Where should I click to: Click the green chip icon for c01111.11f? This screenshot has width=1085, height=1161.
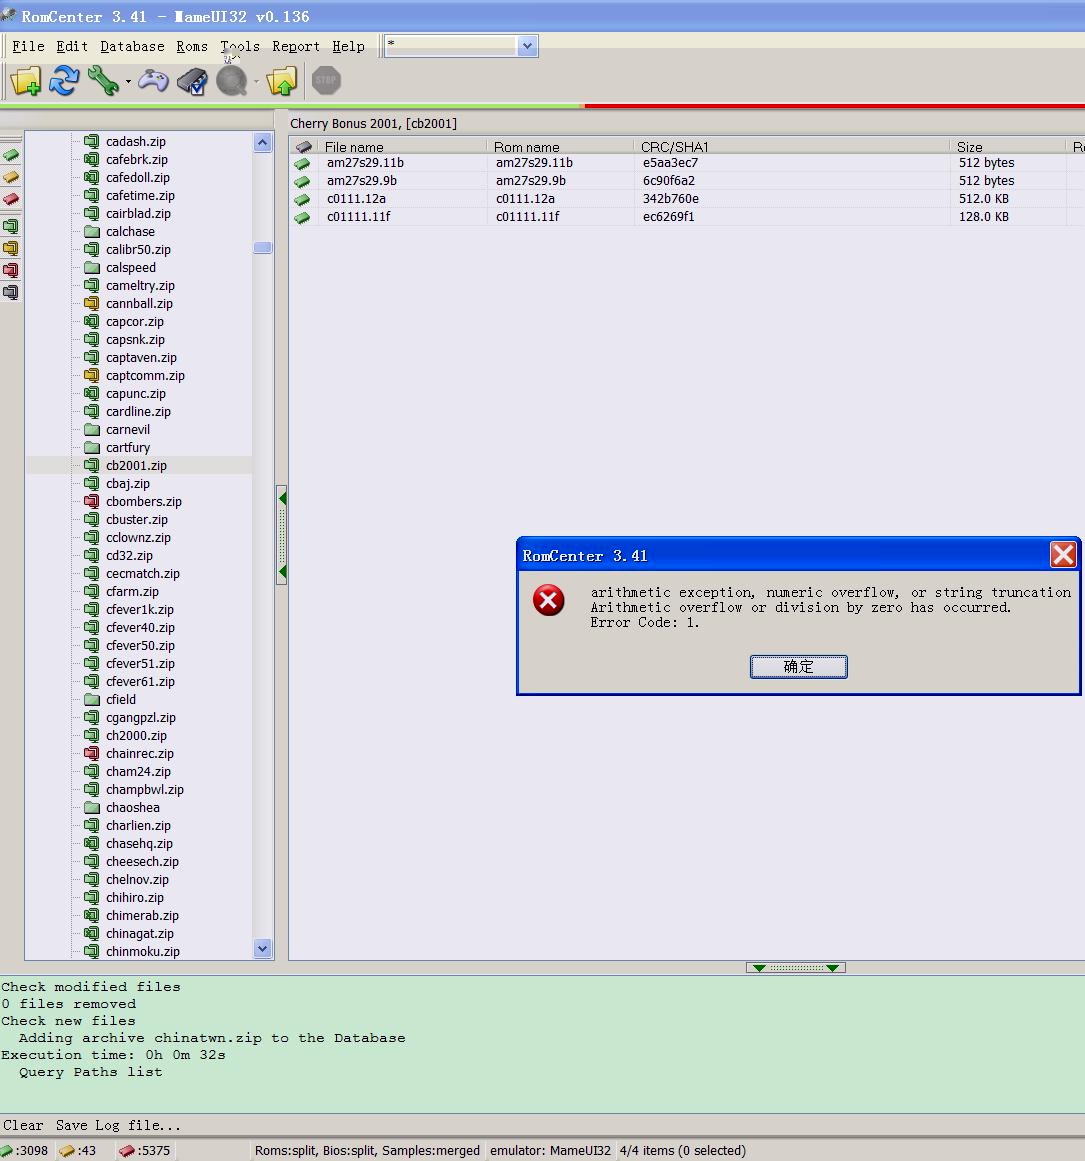click(302, 218)
